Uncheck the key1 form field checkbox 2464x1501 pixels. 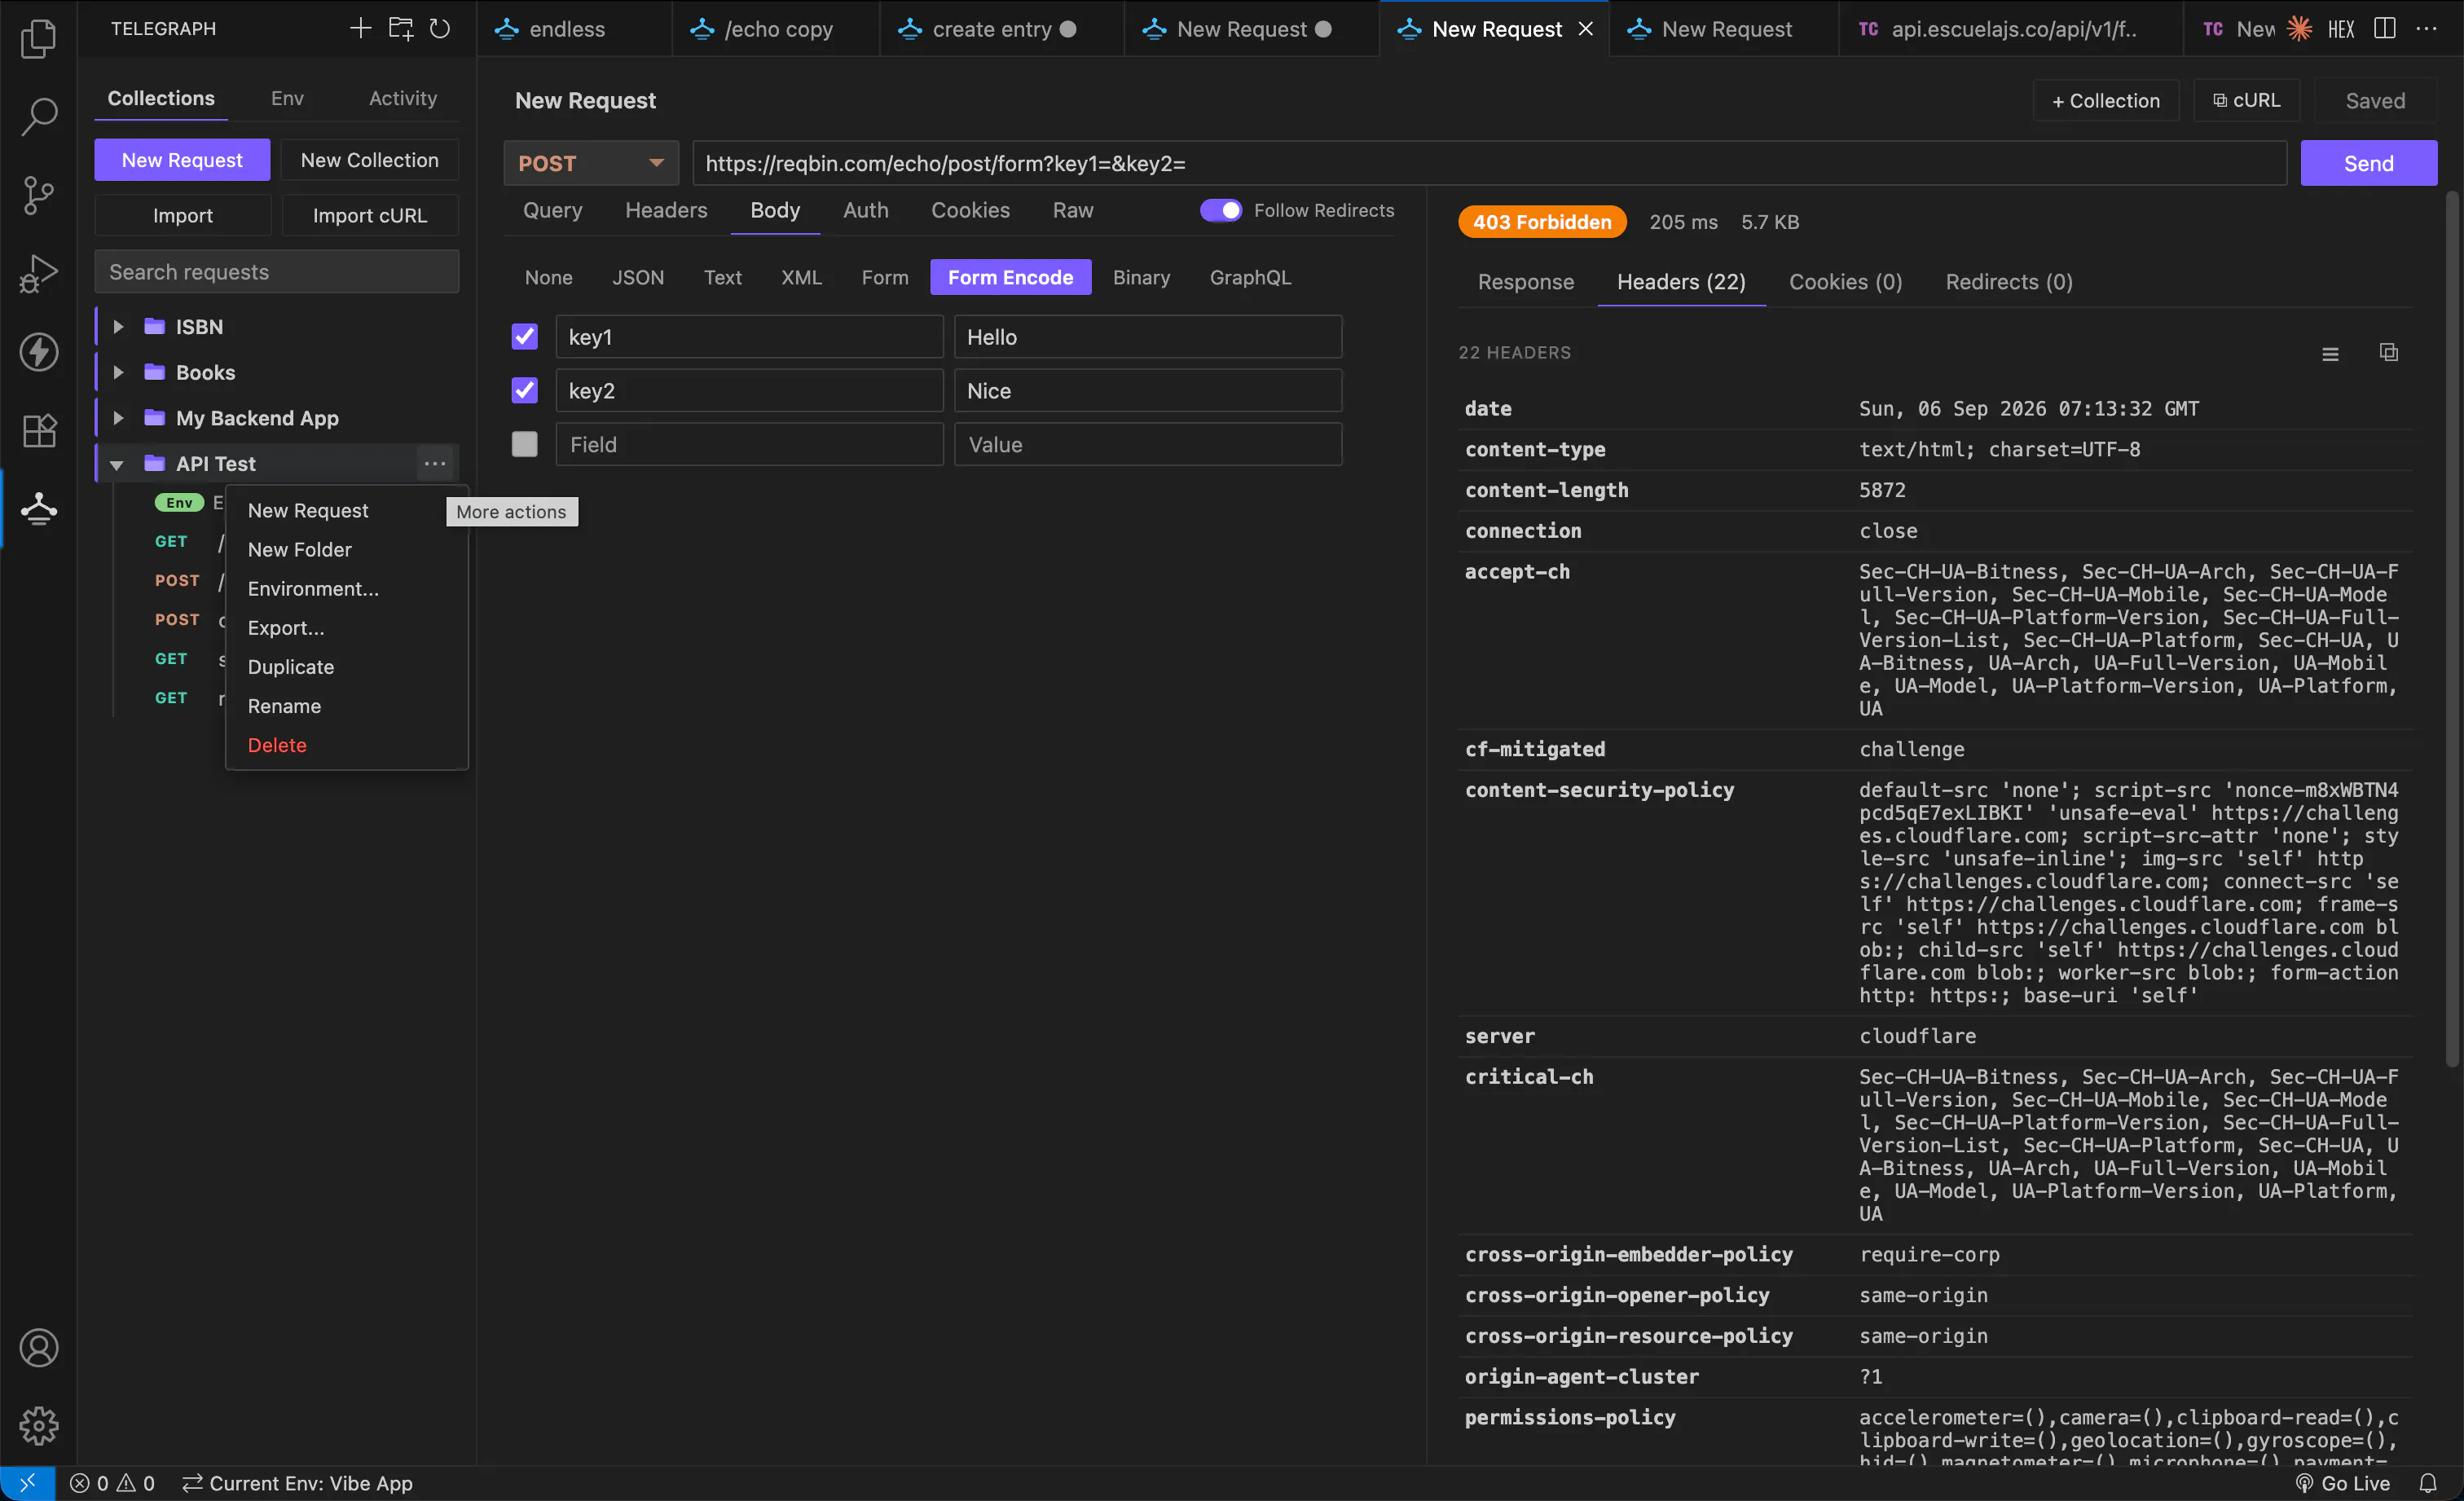pyautogui.click(x=524, y=336)
